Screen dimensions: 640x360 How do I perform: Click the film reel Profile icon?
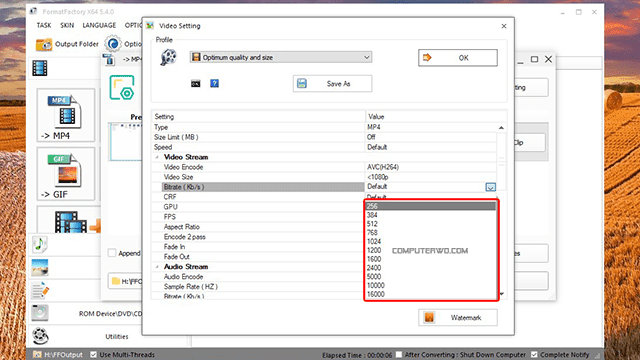pos(168,57)
